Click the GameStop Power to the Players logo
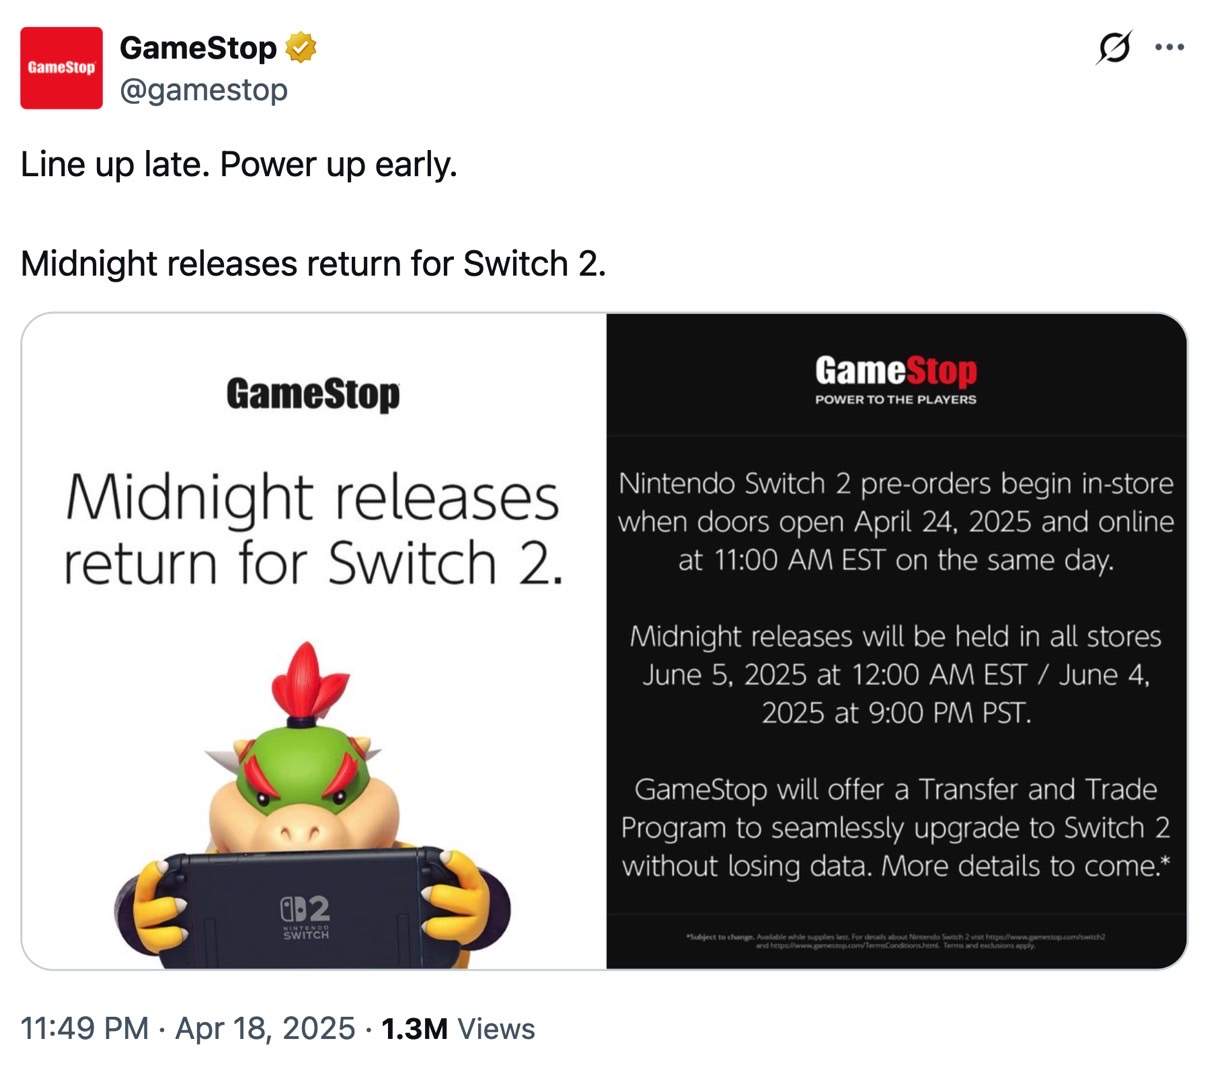This screenshot has height=1066, width=1221. pyautogui.click(x=896, y=380)
